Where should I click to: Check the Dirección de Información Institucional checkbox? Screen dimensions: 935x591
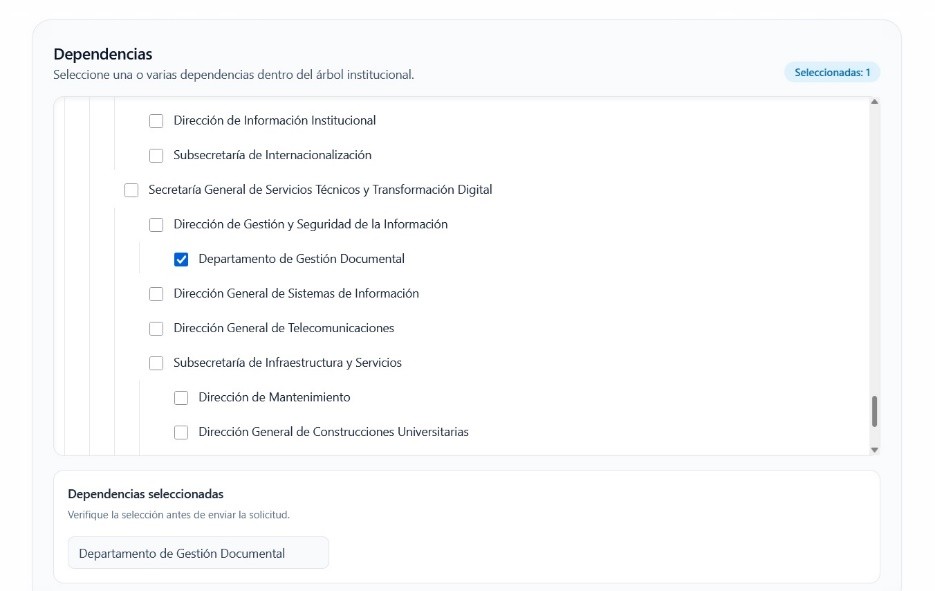(x=156, y=121)
